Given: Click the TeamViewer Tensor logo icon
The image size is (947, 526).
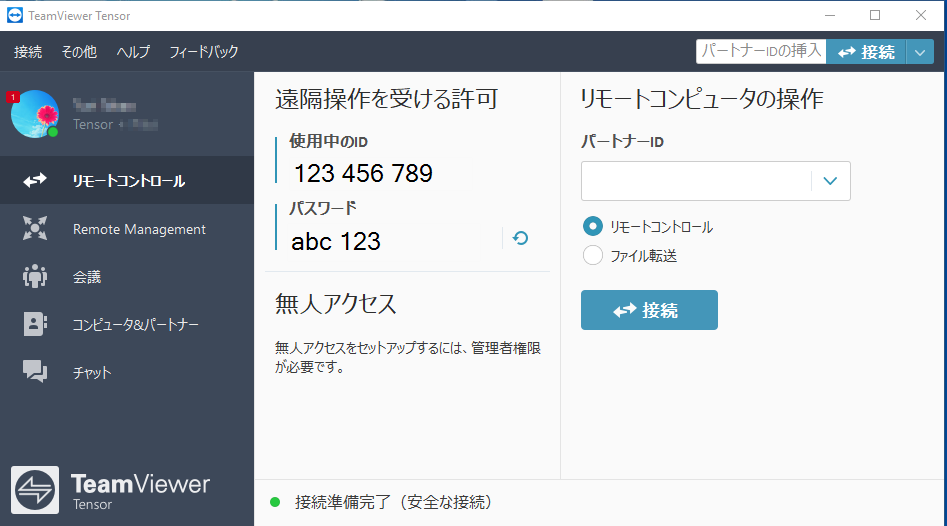Looking at the screenshot, I should click(35, 490).
